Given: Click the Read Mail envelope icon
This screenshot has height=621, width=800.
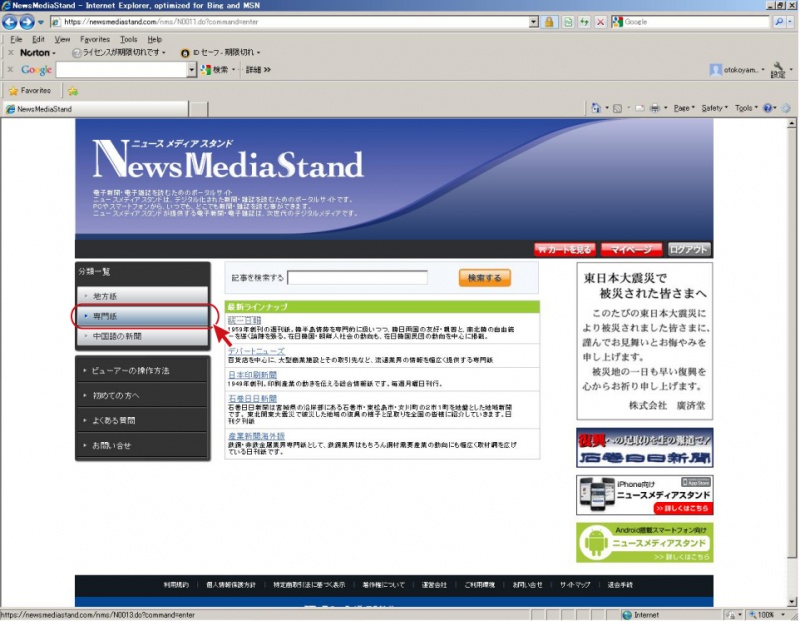Looking at the screenshot, I should pyautogui.click(x=639, y=108).
